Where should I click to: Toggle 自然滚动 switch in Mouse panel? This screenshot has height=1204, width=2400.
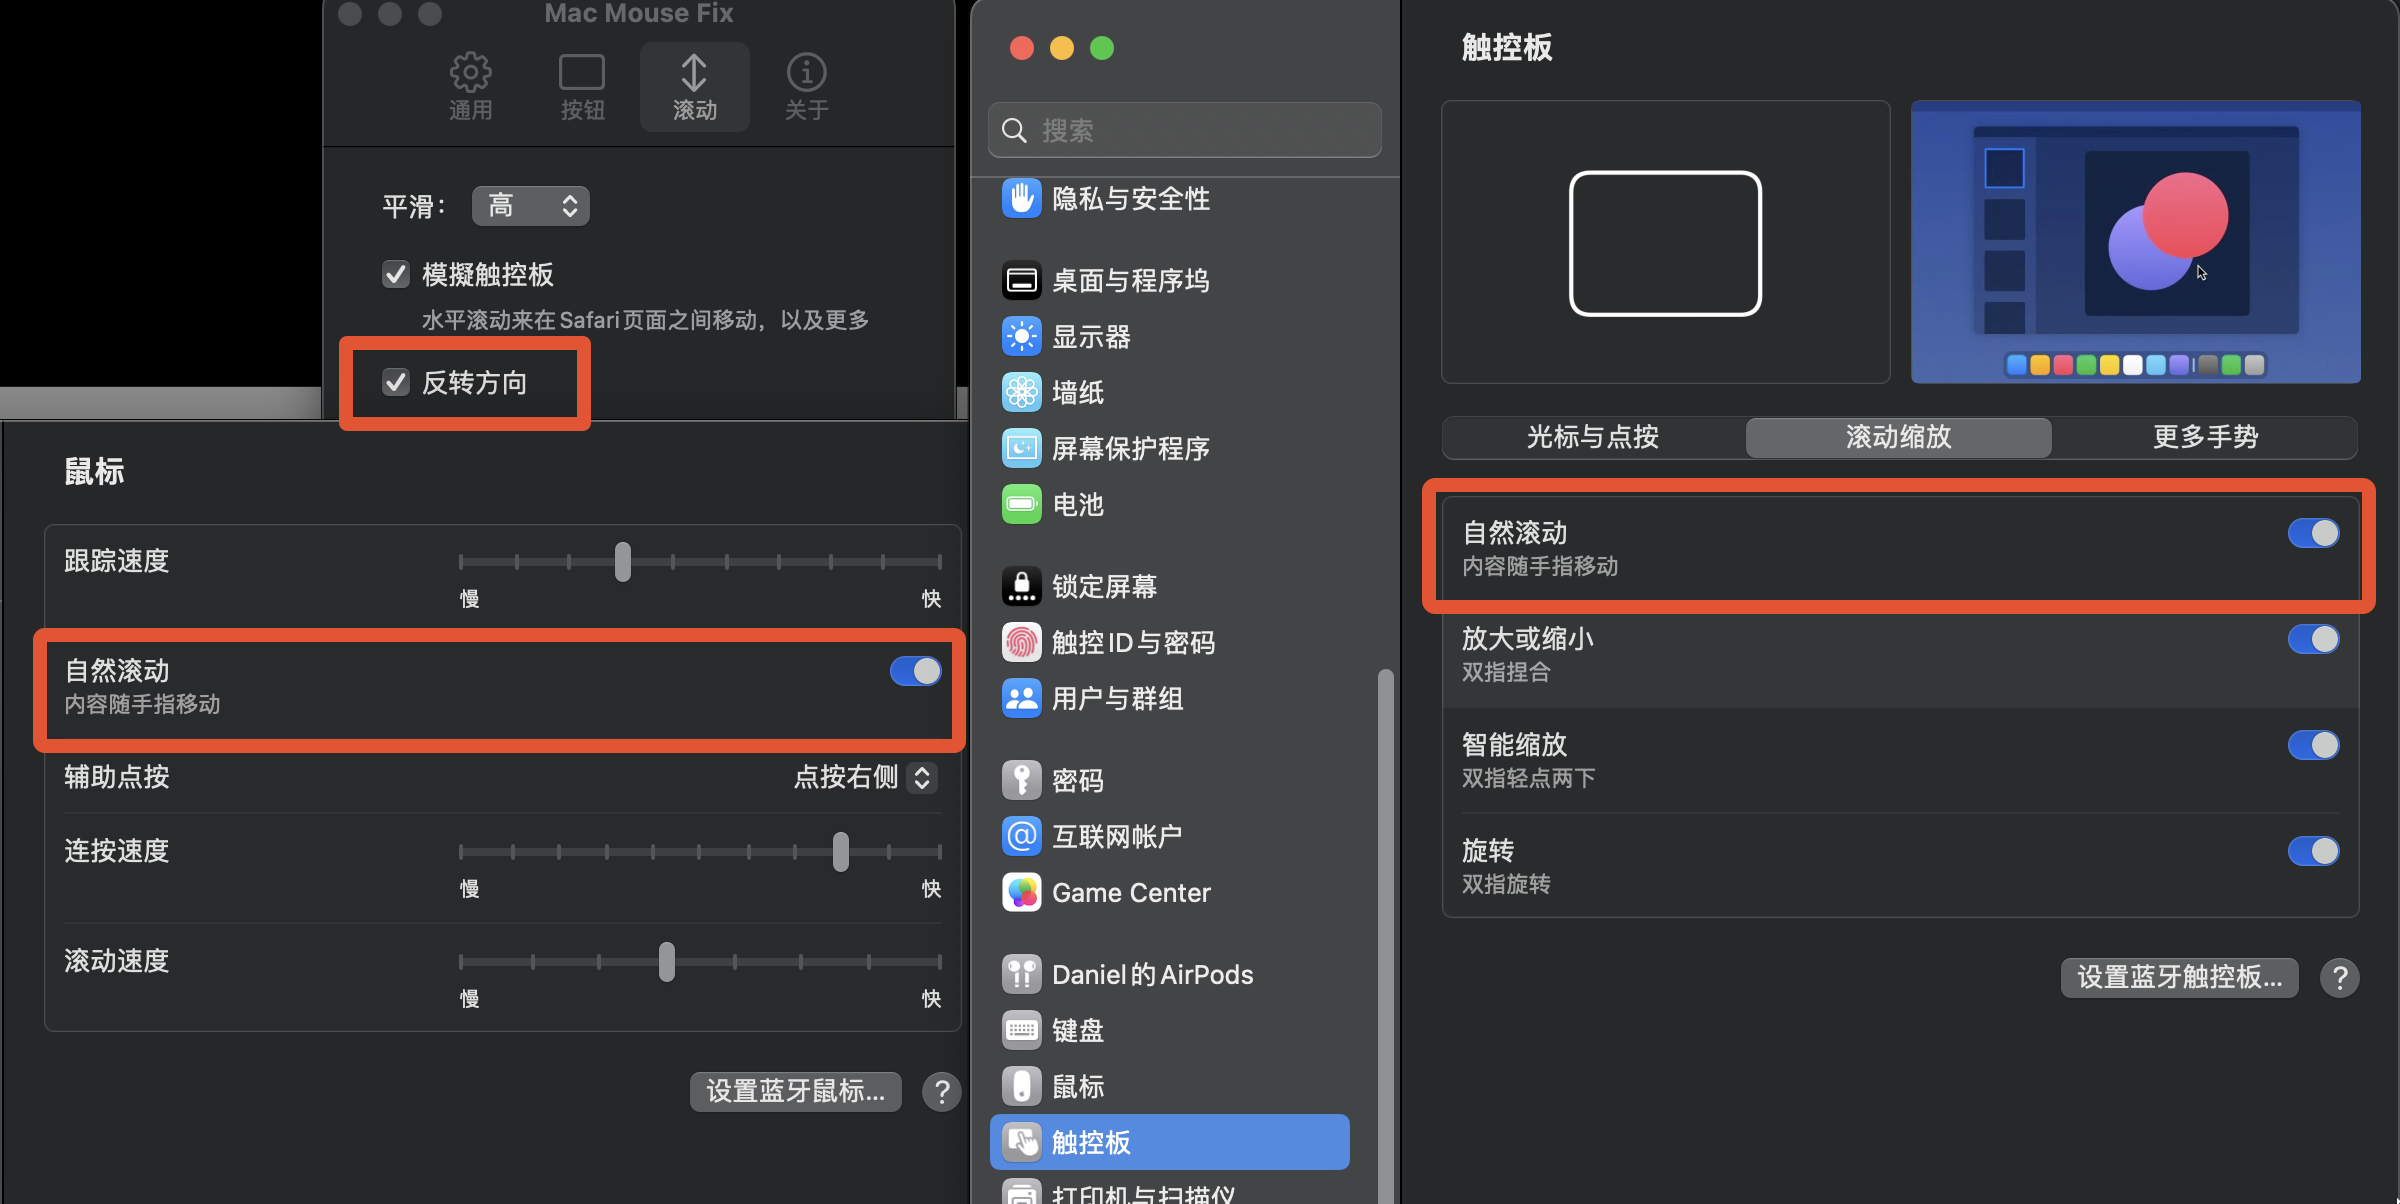(x=915, y=671)
